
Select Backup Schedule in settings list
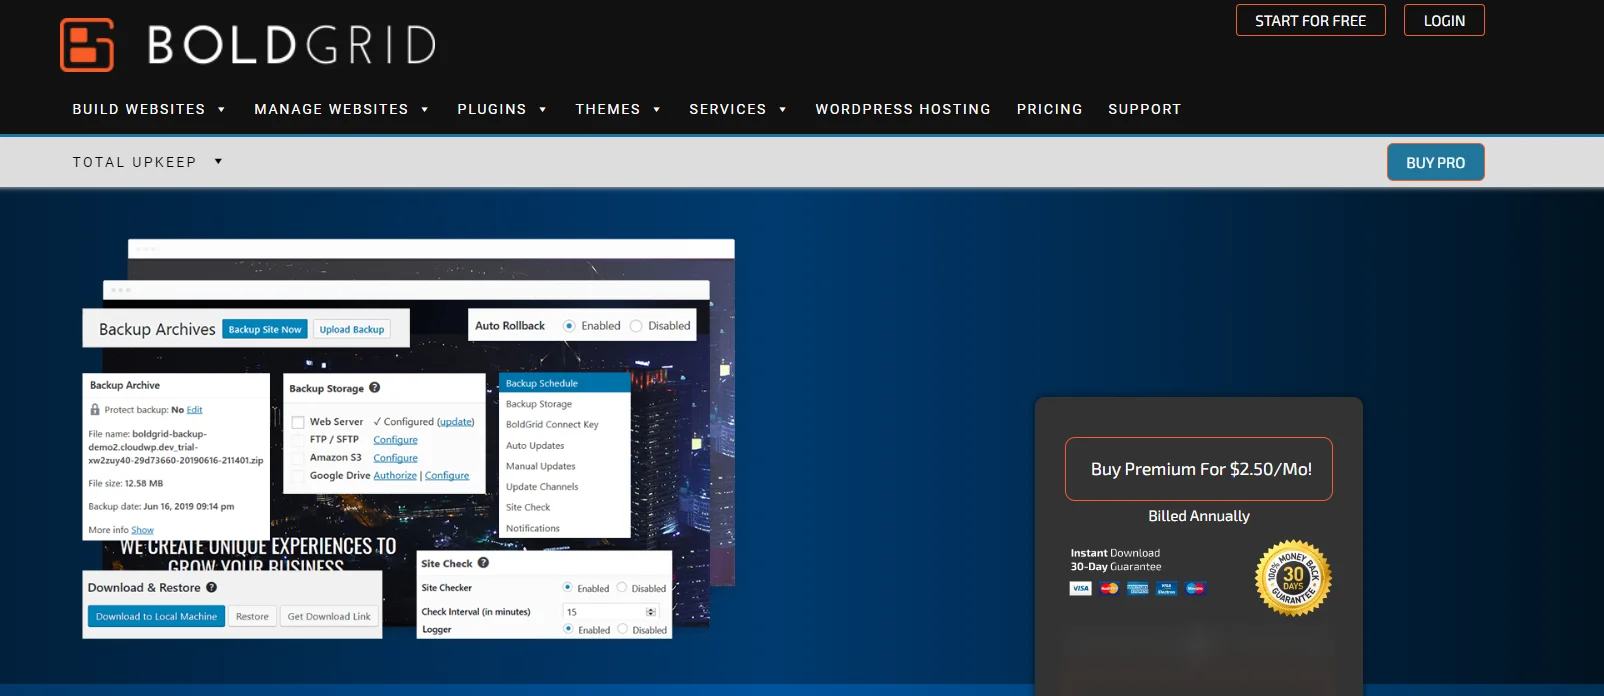click(565, 383)
